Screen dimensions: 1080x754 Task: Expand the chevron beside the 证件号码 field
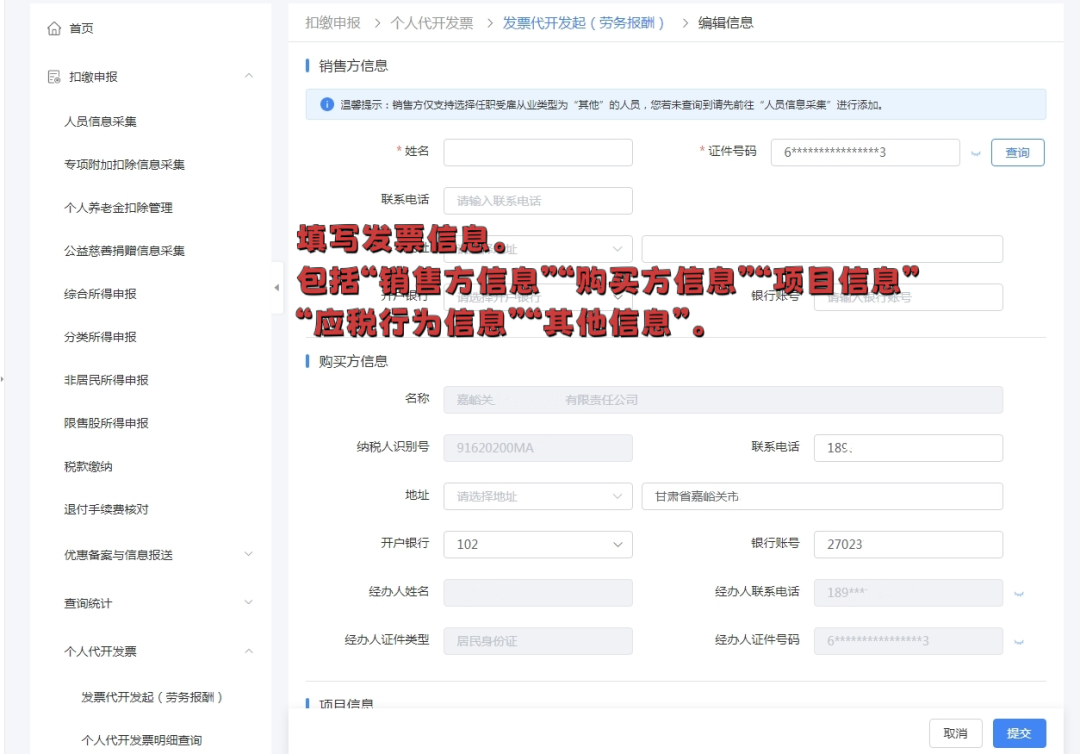(x=976, y=152)
